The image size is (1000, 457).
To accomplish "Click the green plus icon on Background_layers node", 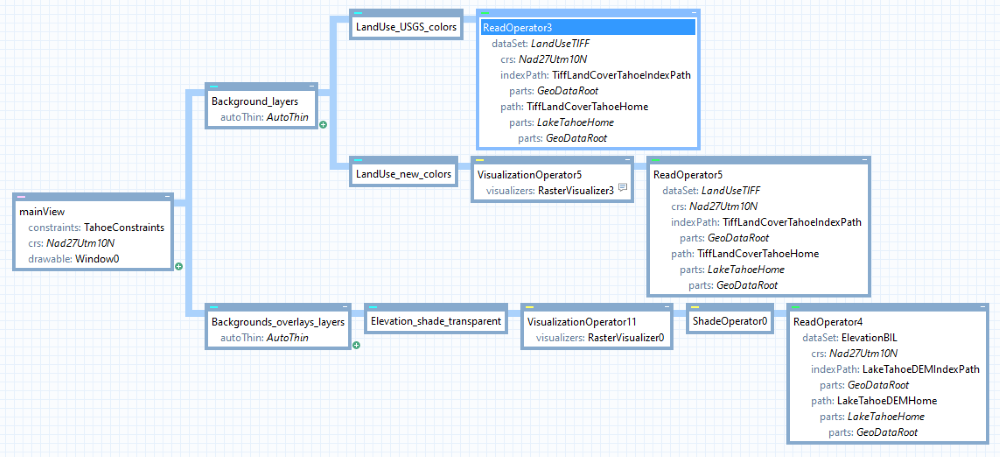I will coord(323,125).
